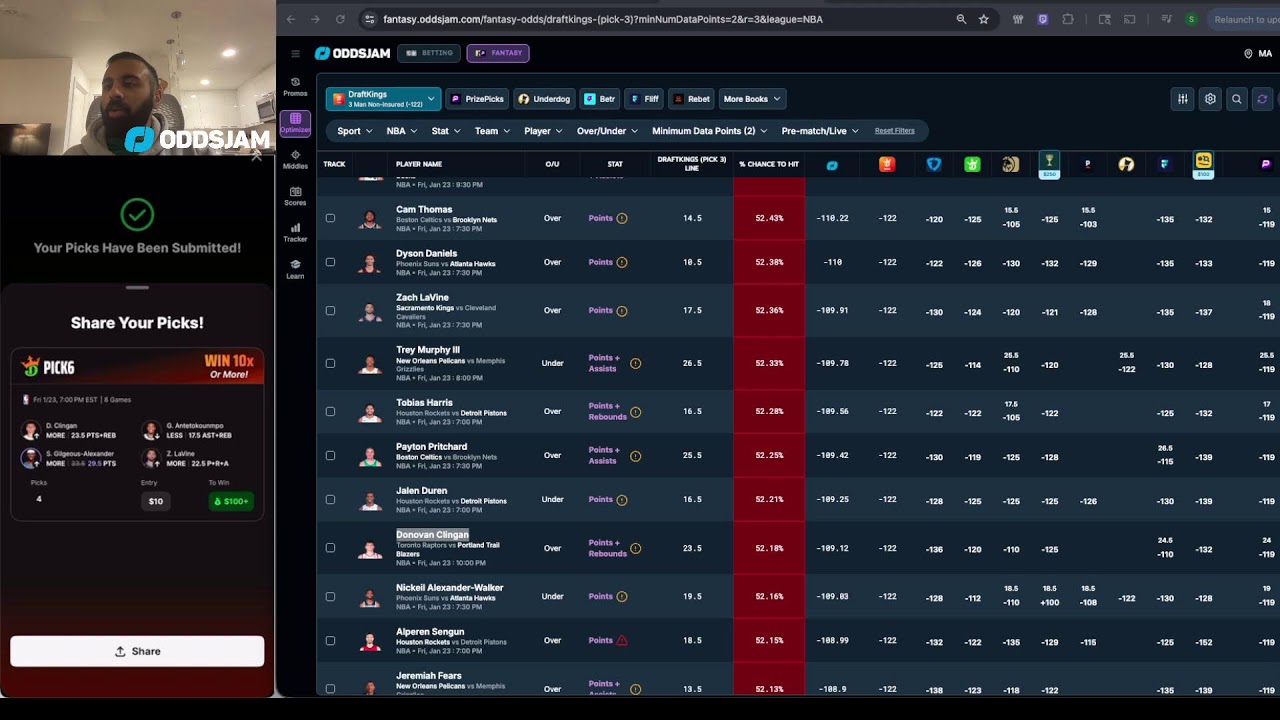
Task: Check the track box for Payton Pritchard
Action: point(330,455)
